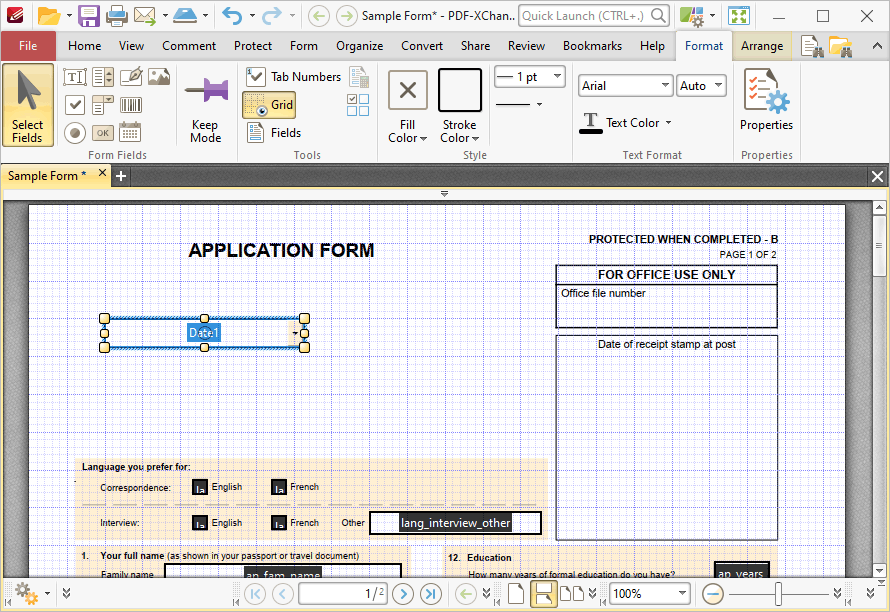Select two pages layout icon
The height and width of the screenshot is (612, 890).
[572, 594]
